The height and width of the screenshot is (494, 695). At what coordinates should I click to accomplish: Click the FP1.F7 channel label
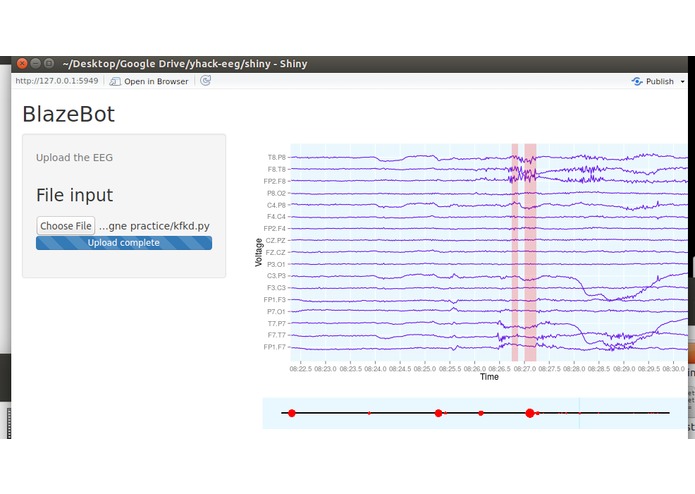(x=275, y=347)
